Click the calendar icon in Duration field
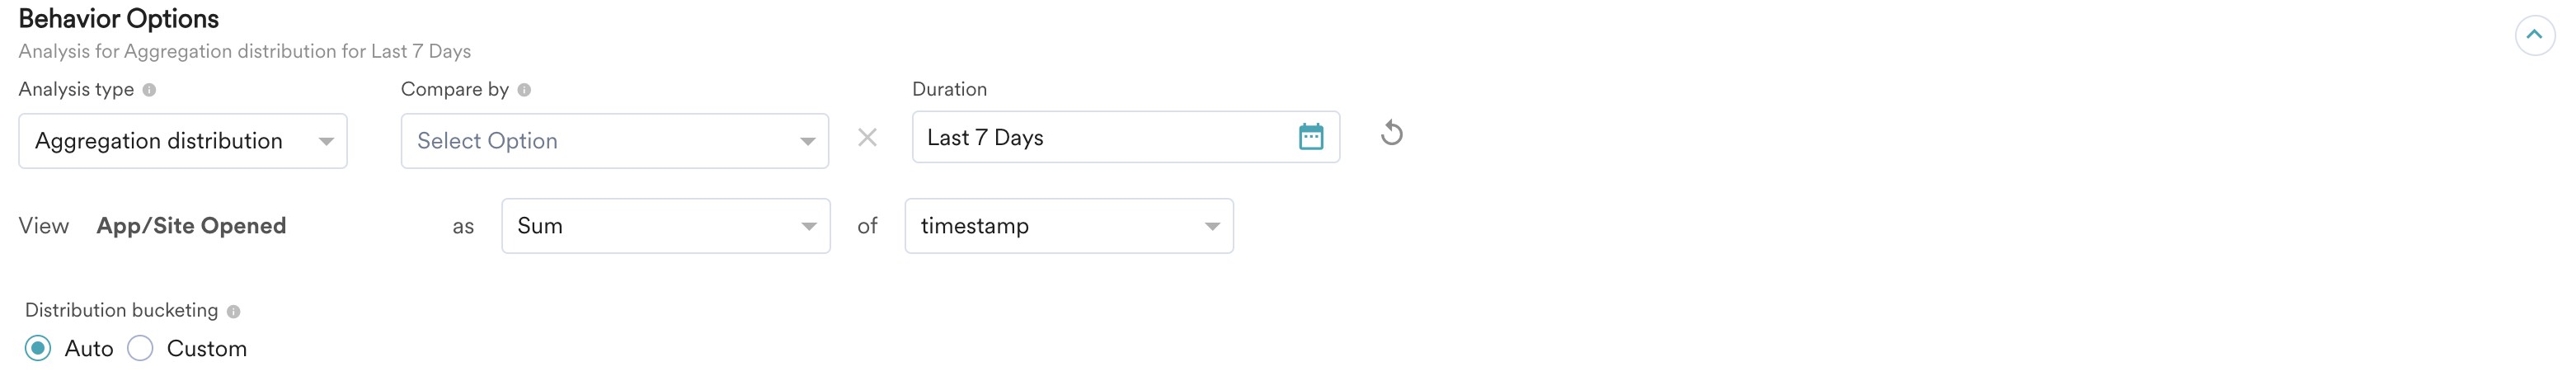 click(x=1310, y=137)
